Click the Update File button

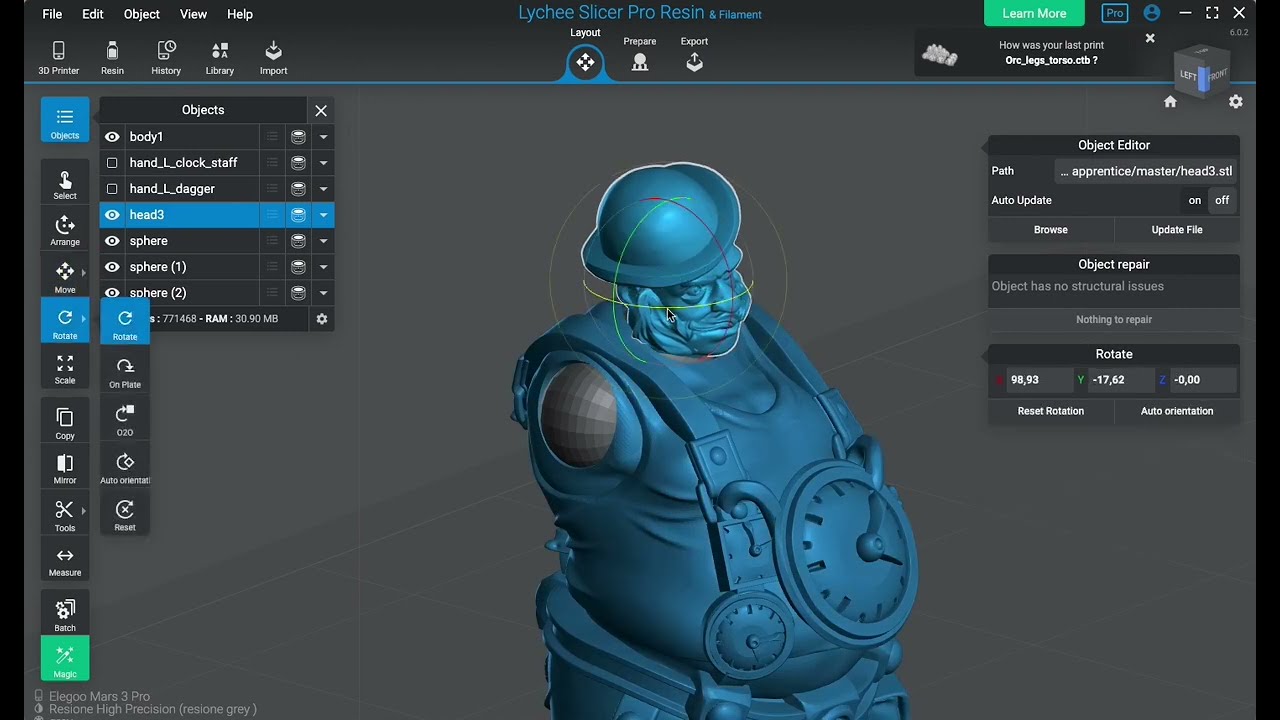click(1177, 230)
